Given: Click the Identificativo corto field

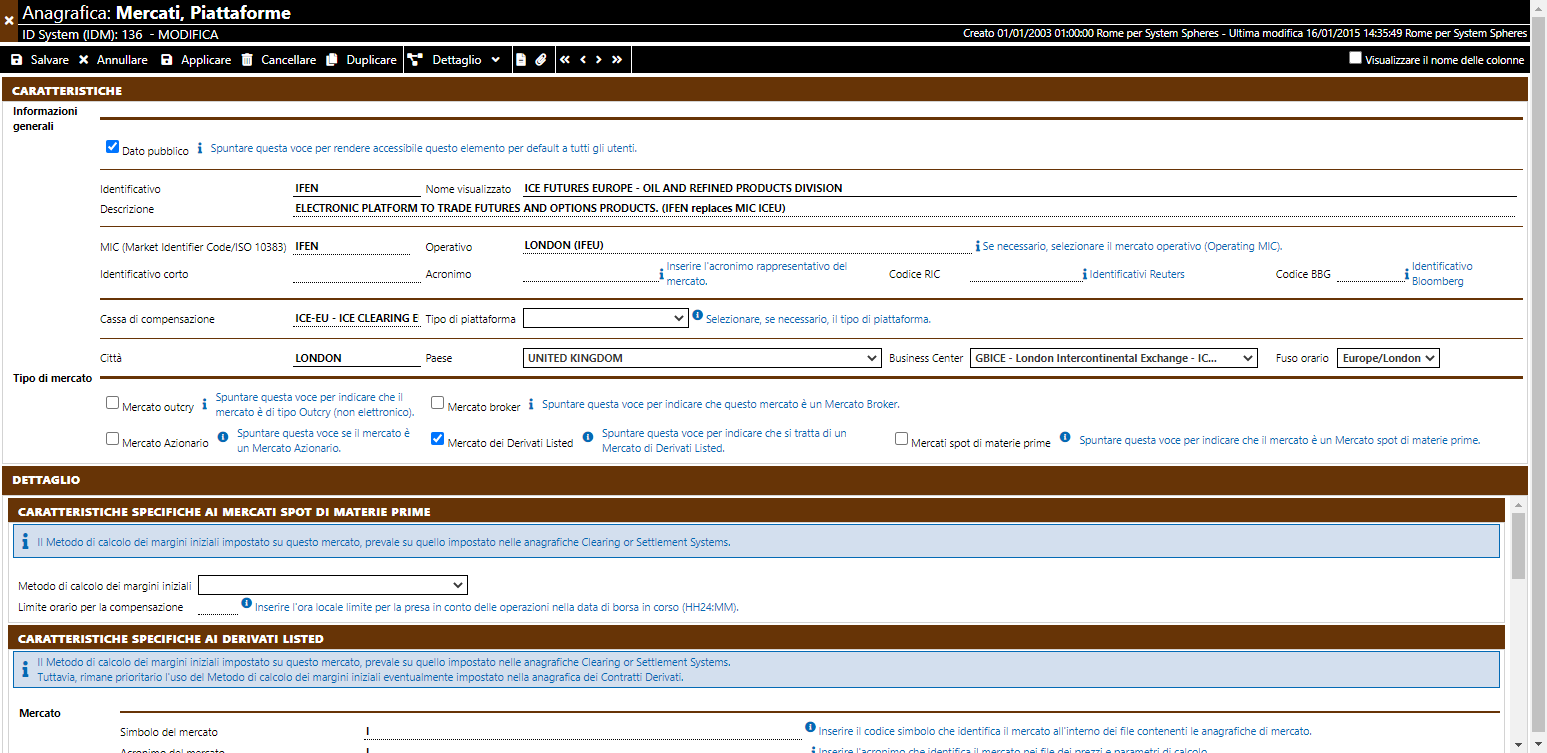Looking at the screenshot, I should [x=357, y=274].
